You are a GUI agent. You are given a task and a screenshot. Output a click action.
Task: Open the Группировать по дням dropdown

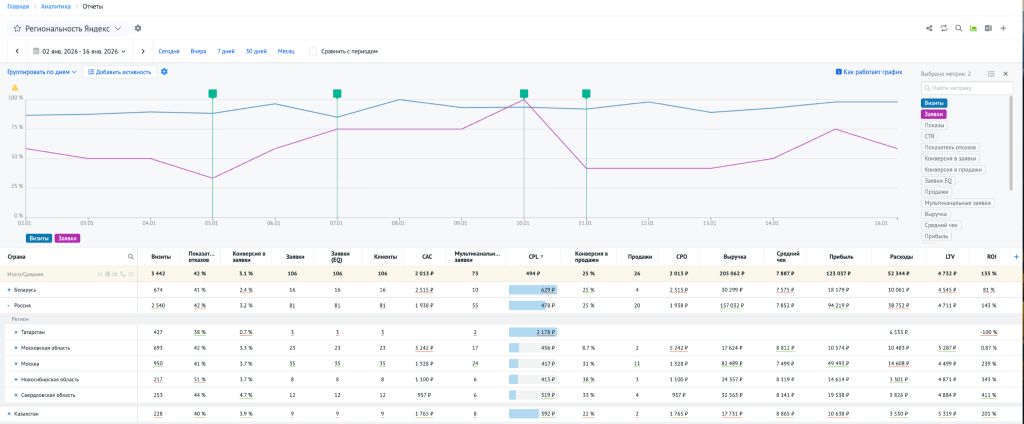point(42,72)
